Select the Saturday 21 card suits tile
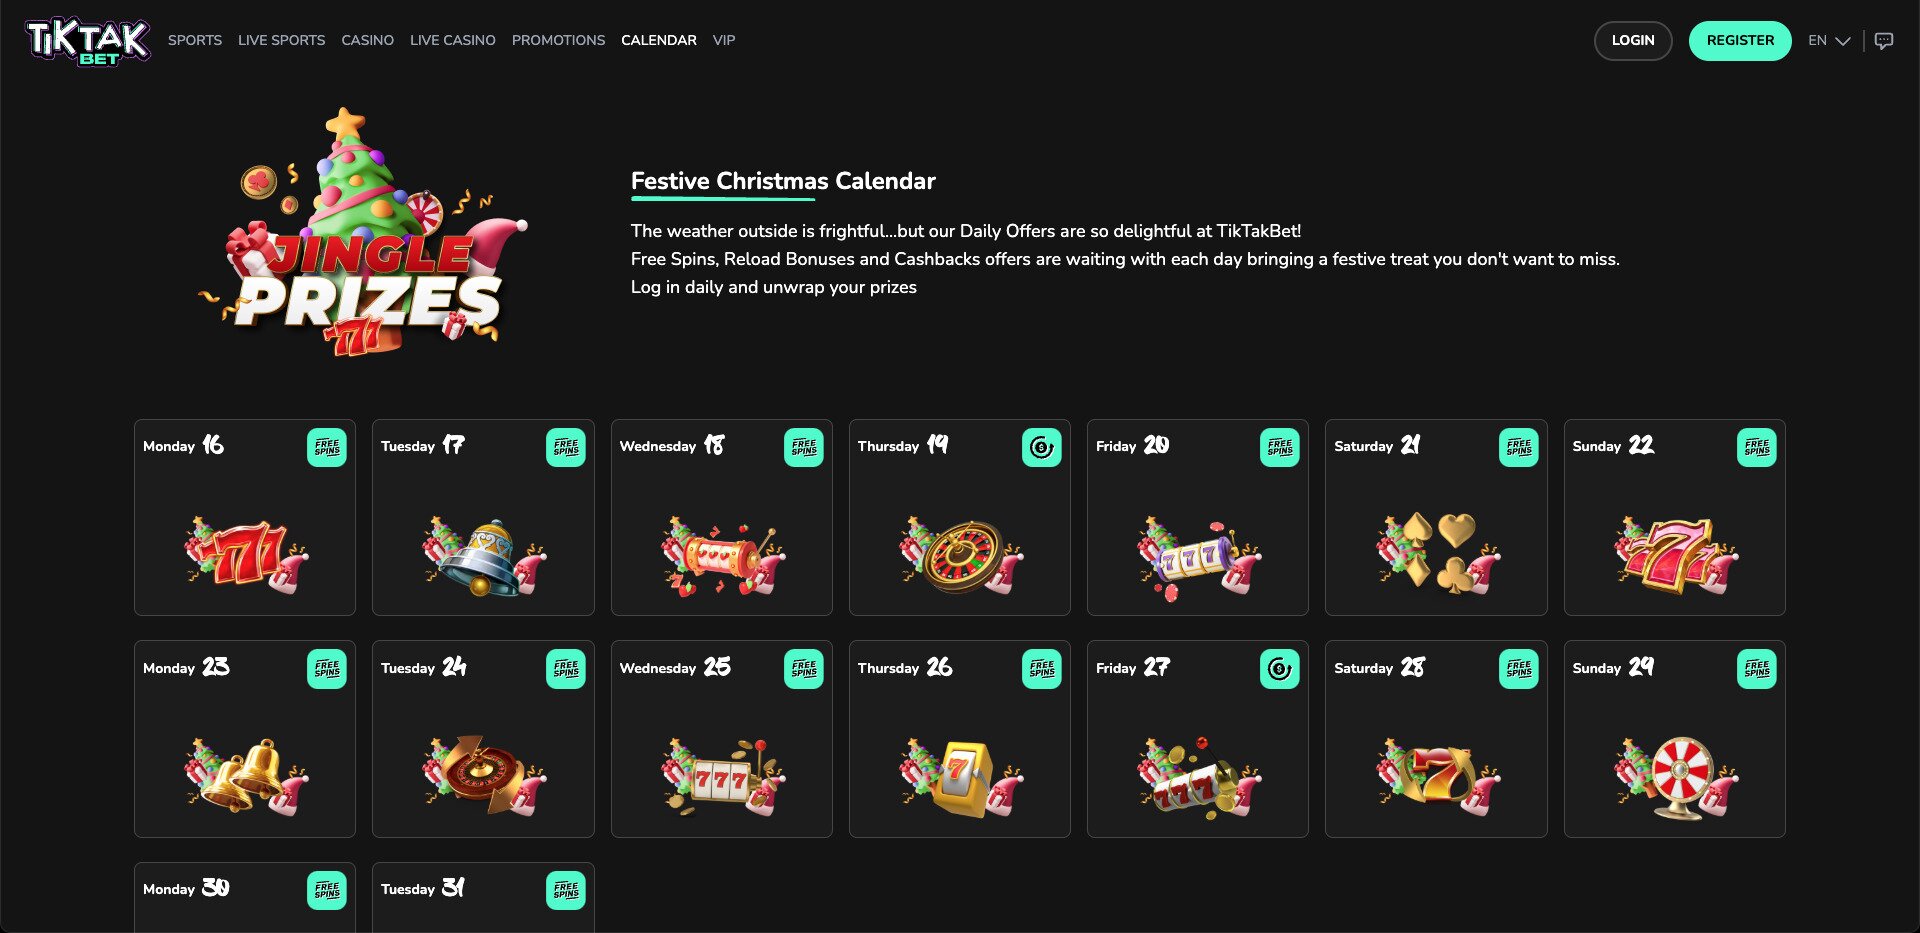Viewport: 1920px width, 933px height. coord(1436,517)
